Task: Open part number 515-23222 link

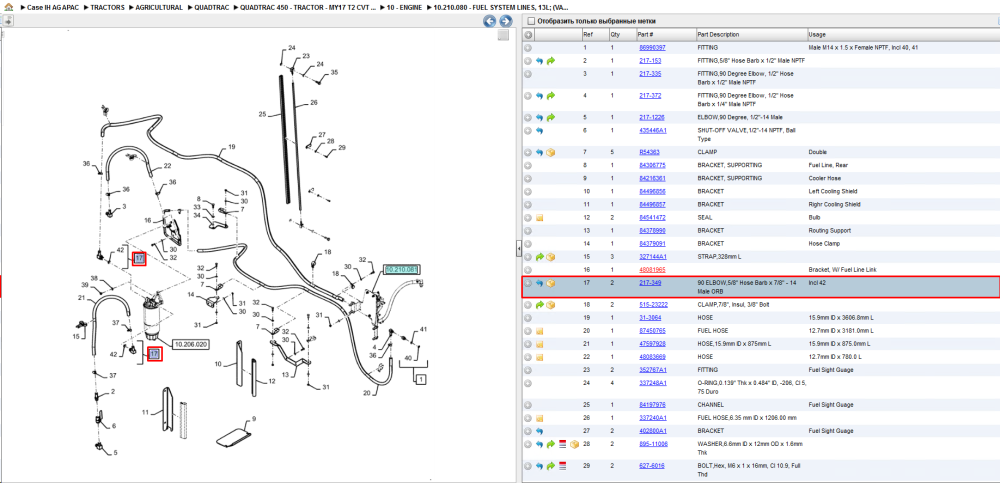Action: pyautogui.click(x=653, y=304)
